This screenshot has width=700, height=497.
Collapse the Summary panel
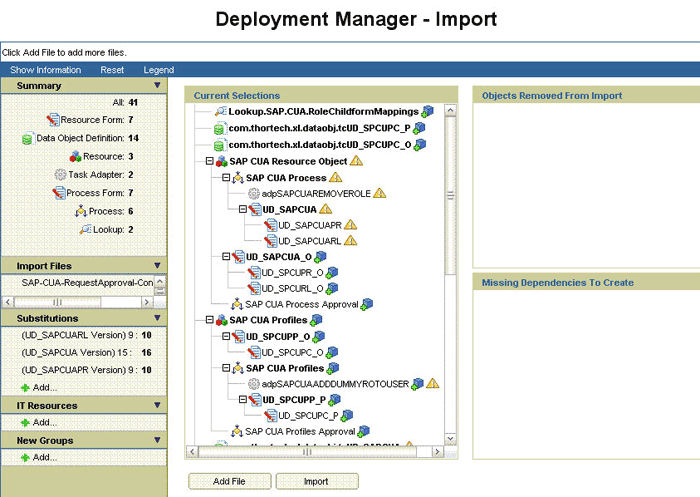coord(157,85)
